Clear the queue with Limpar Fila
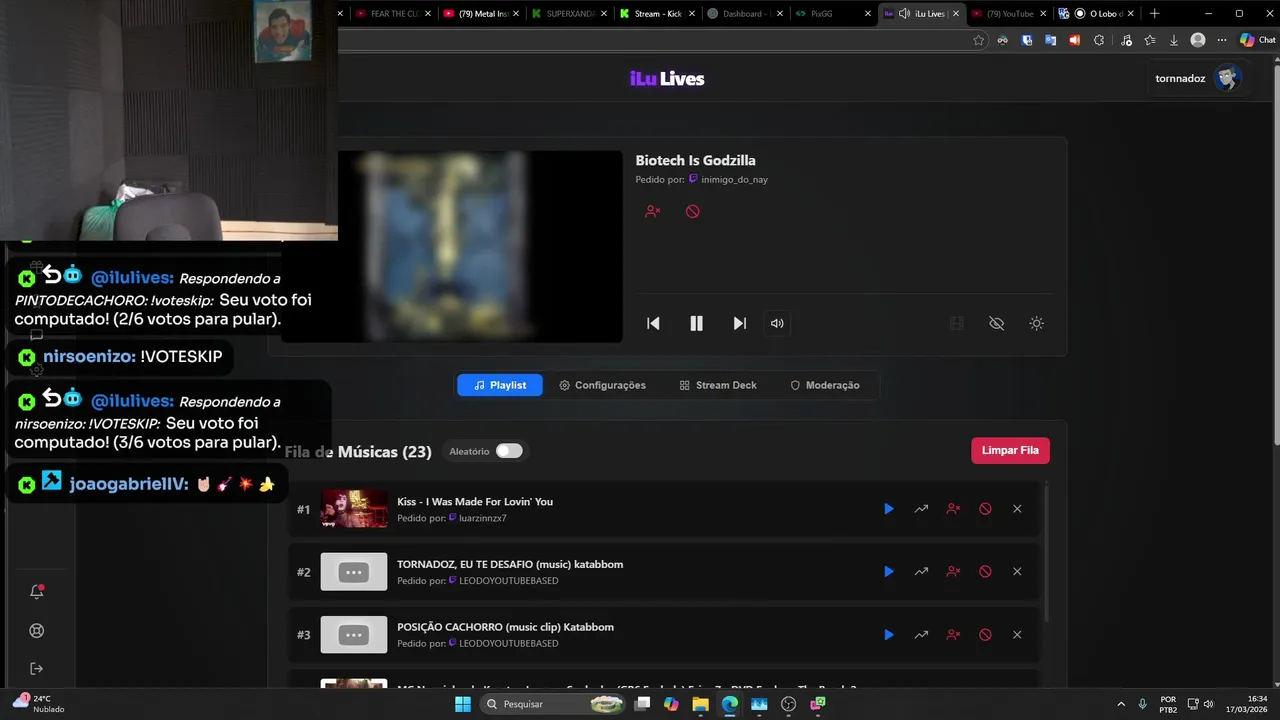Viewport: 1280px width, 720px height. point(1010,450)
